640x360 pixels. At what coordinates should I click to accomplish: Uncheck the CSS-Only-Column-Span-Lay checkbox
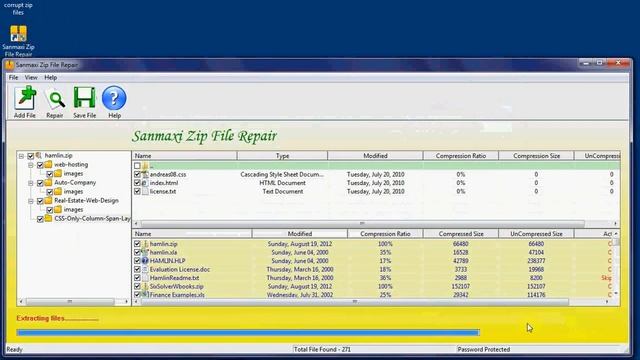pyautogui.click(x=40, y=219)
